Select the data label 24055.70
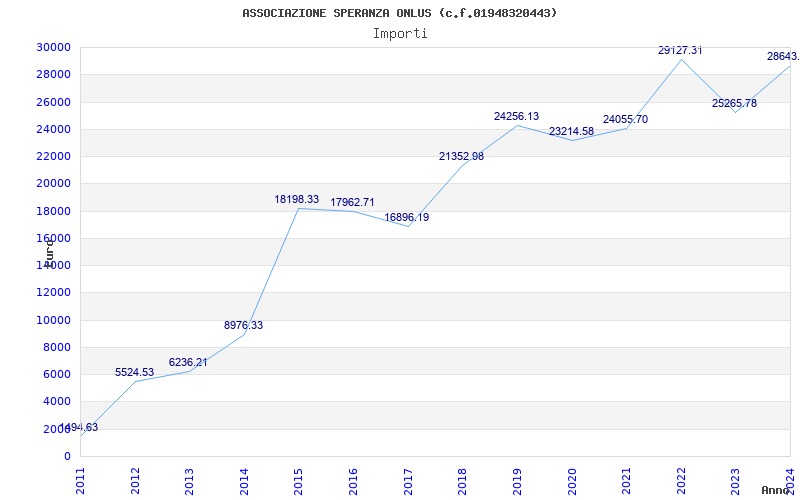The height and width of the screenshot is (500, 800). (626, 119)
